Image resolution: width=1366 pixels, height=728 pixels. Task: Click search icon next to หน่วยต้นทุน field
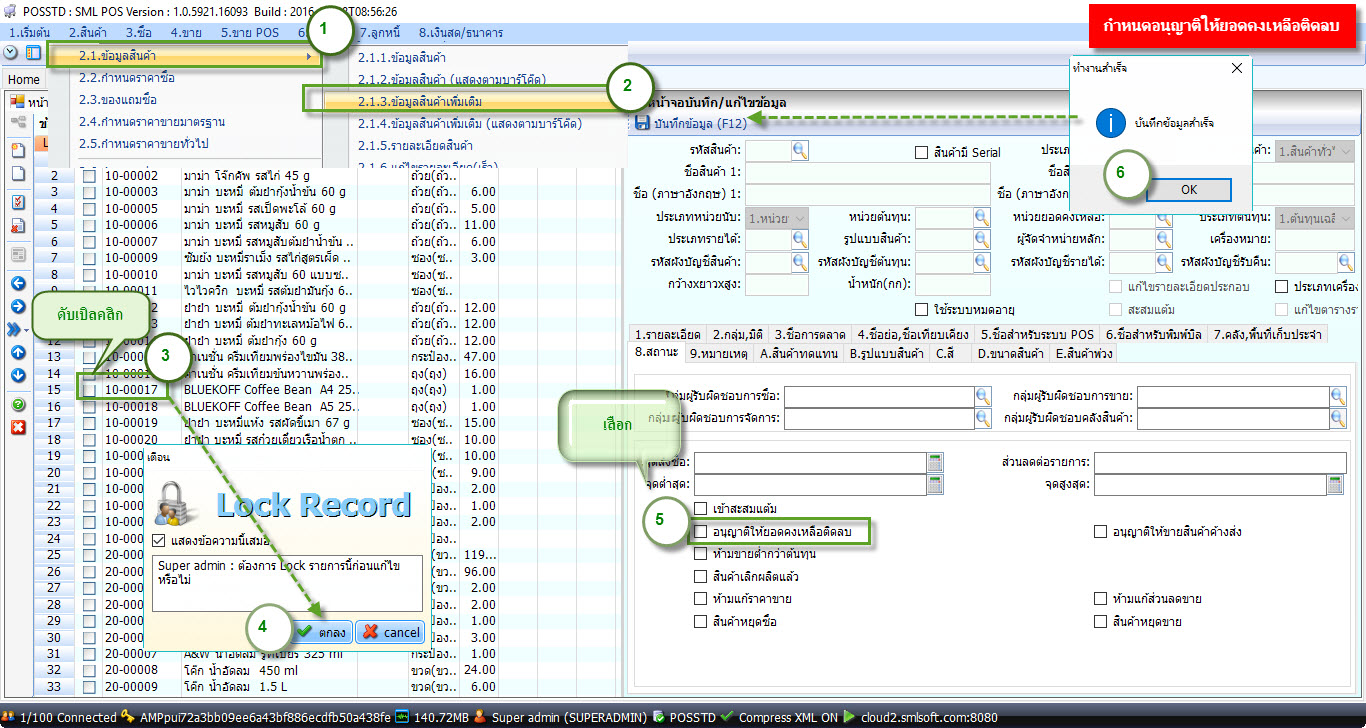(982, 217)
